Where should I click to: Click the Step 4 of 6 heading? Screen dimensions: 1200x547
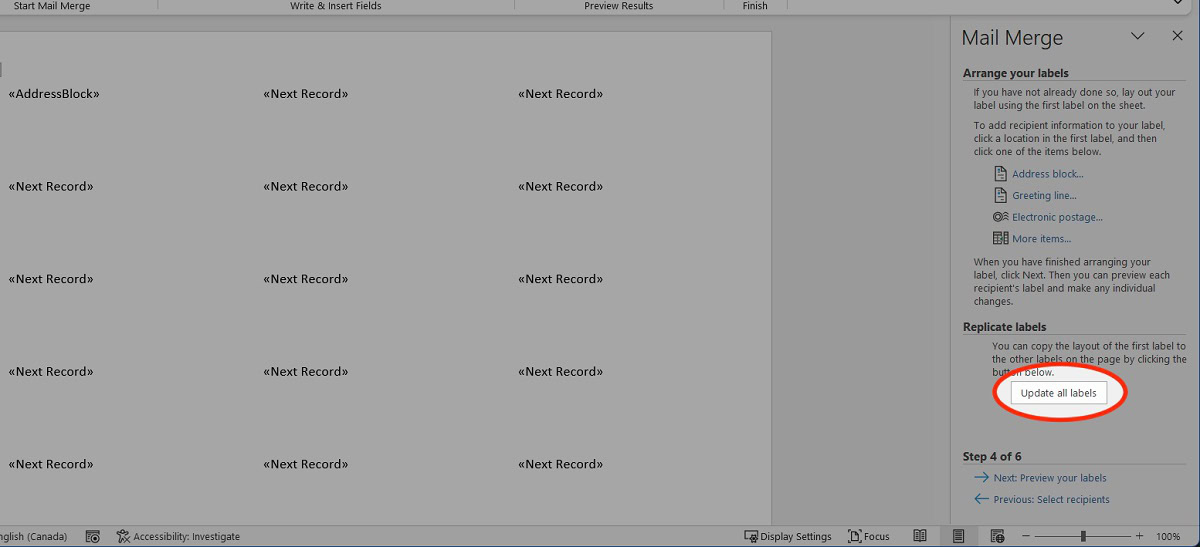tap(992, 456)
